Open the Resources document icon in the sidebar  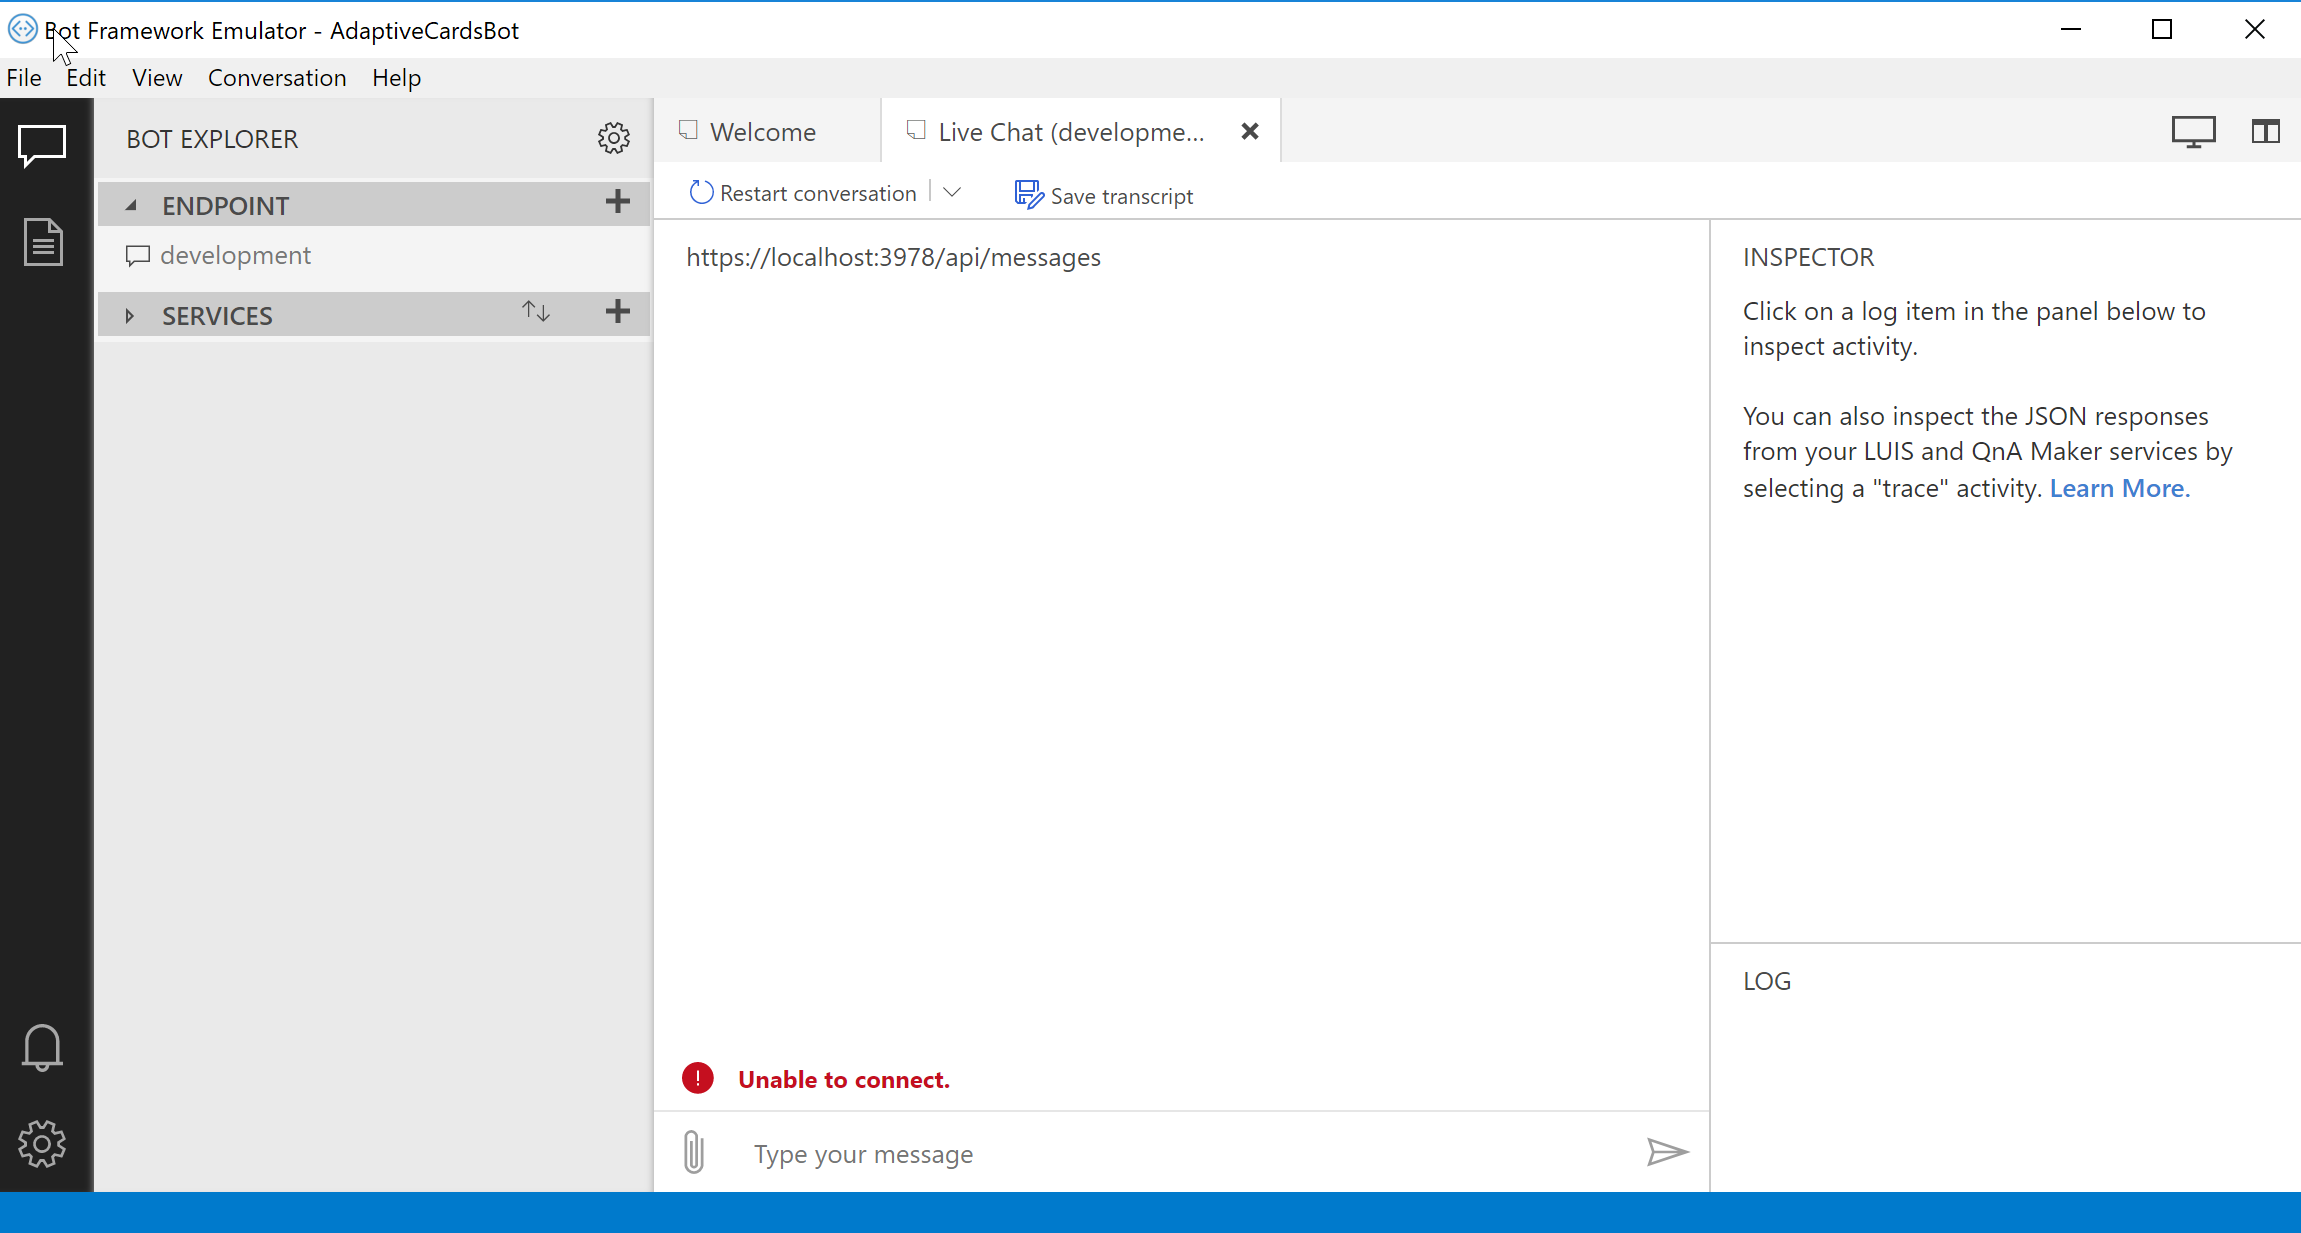[43, 242]
